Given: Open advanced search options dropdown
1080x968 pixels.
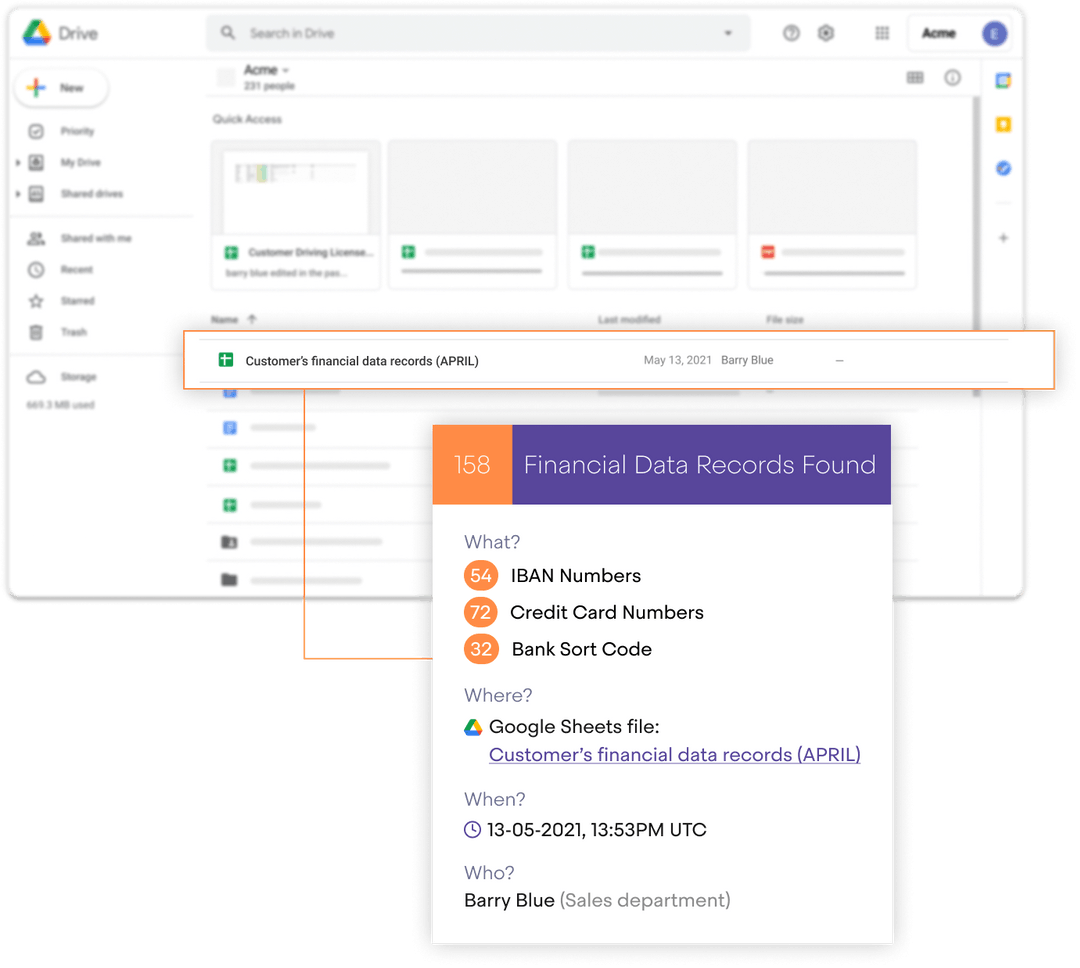Looking at the screenshot, I should click(x=728, y=33).
